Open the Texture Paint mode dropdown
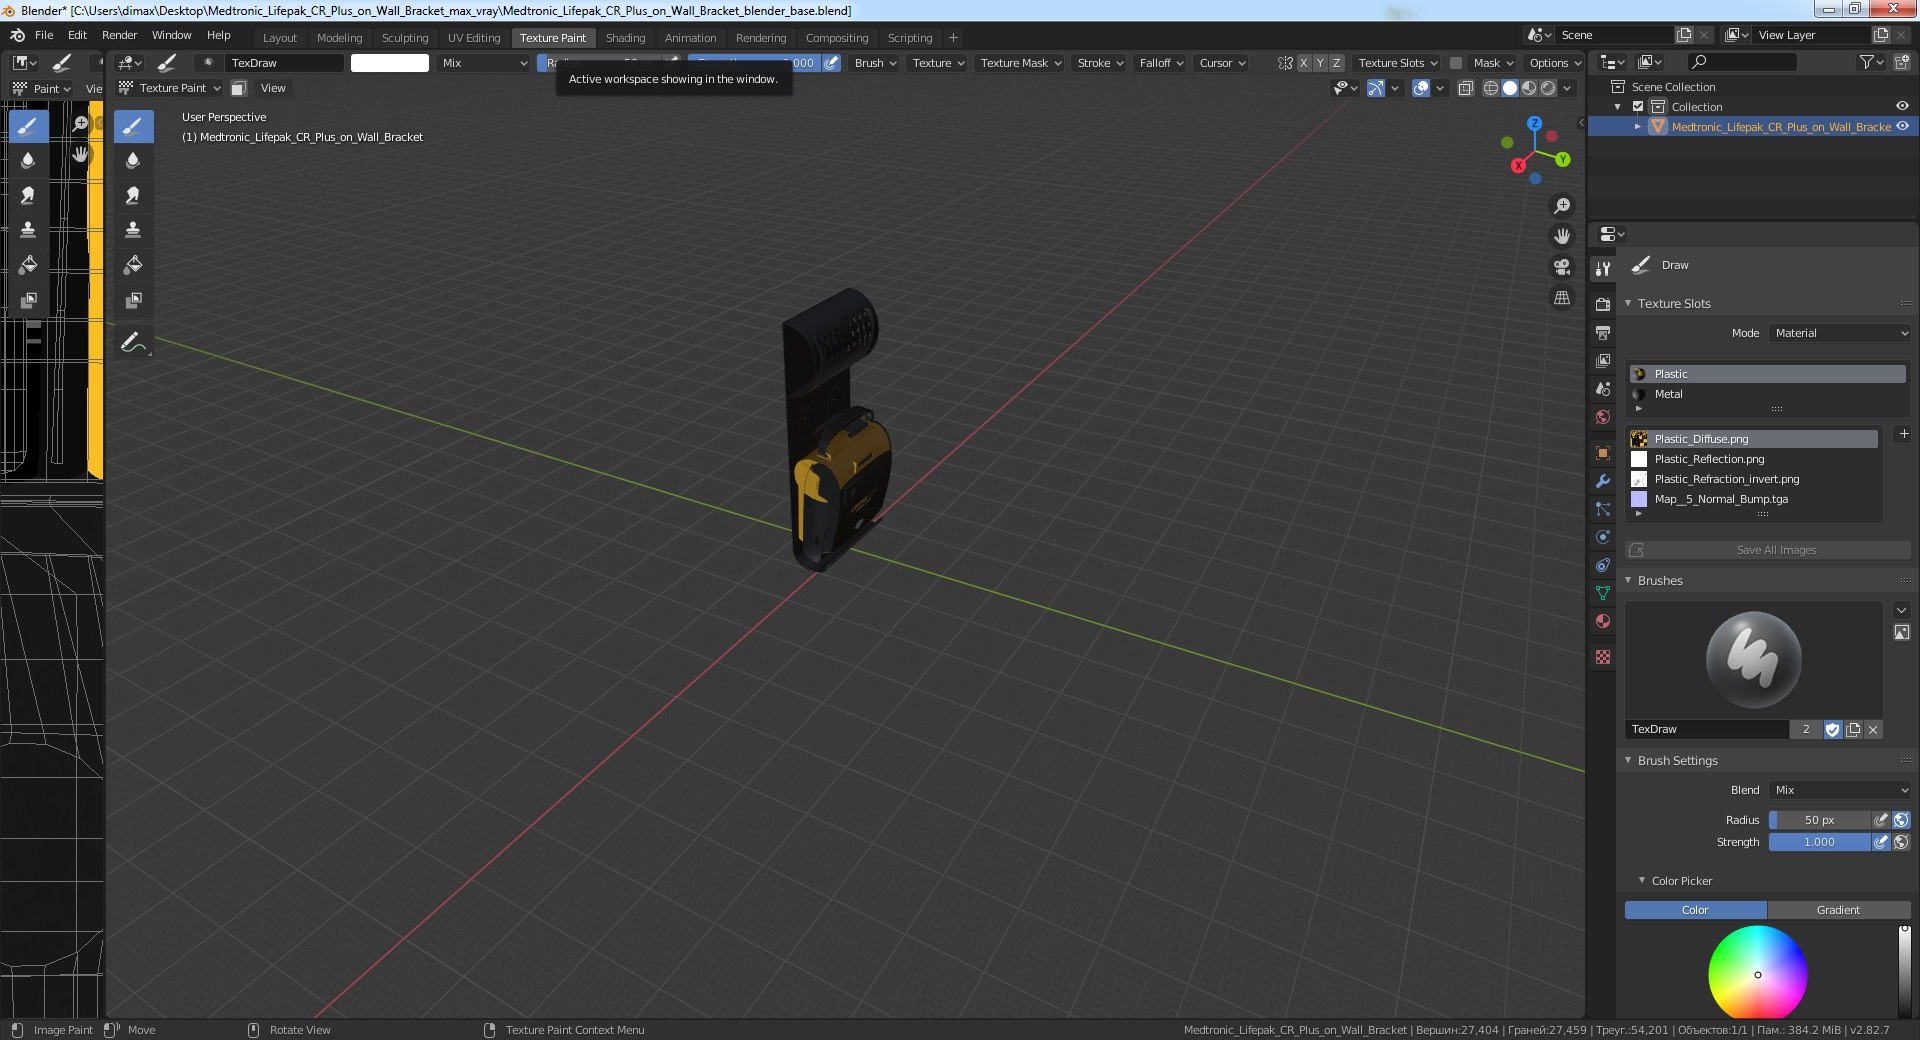This screenshot has width=1920, height=1040. pyautogui.click(x=170, y=88)
